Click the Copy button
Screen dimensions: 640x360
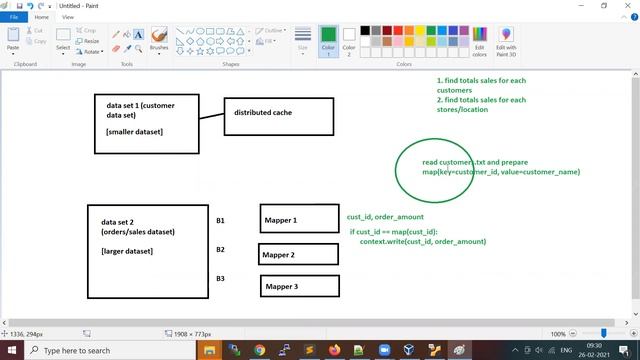pos(36,41)
